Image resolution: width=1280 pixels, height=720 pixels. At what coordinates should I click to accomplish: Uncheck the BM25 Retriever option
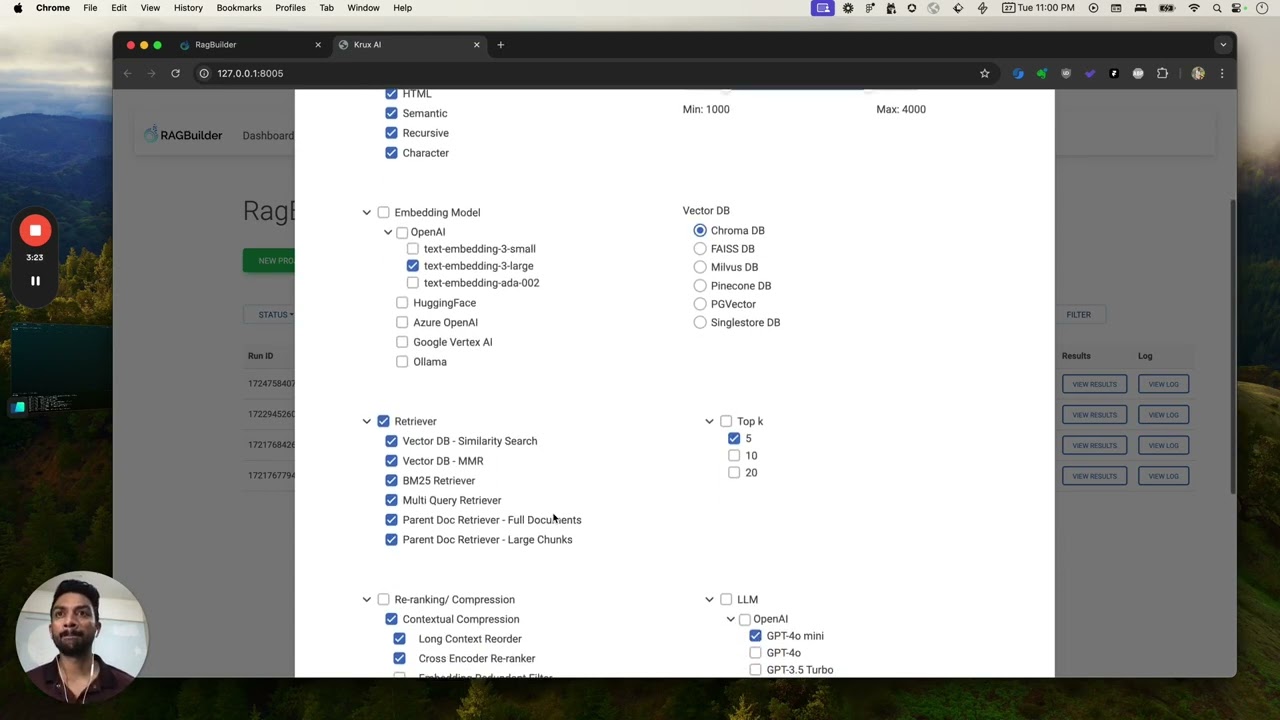click(391, 481)
